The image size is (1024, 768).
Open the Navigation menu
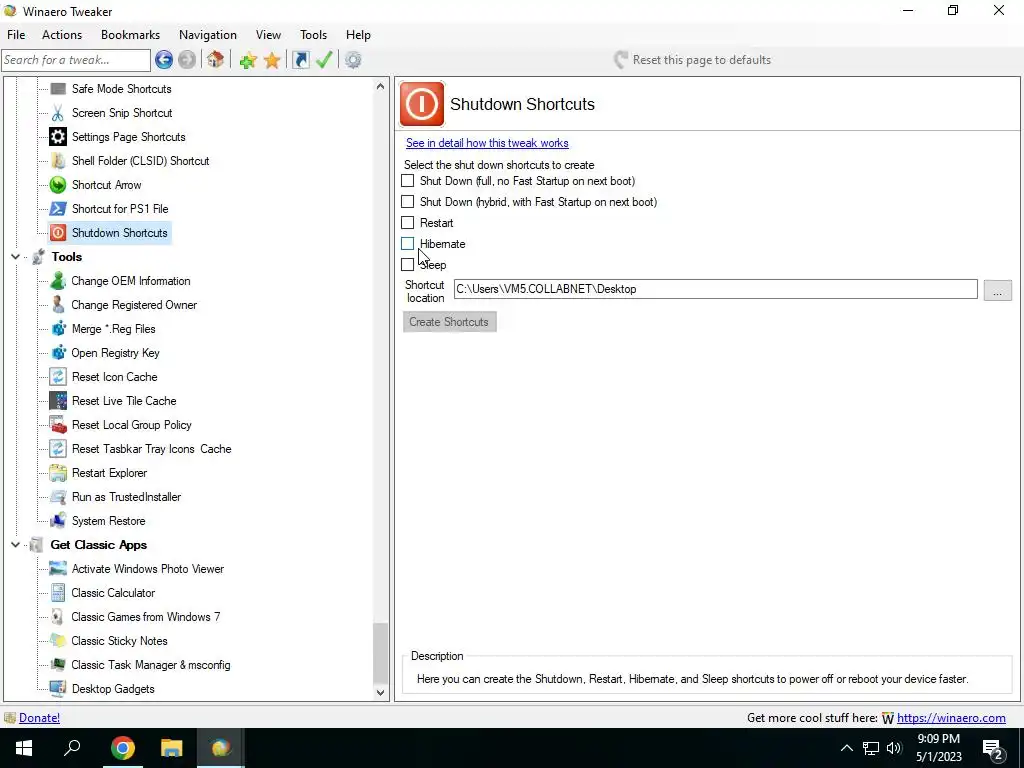[x=208, y=35]
